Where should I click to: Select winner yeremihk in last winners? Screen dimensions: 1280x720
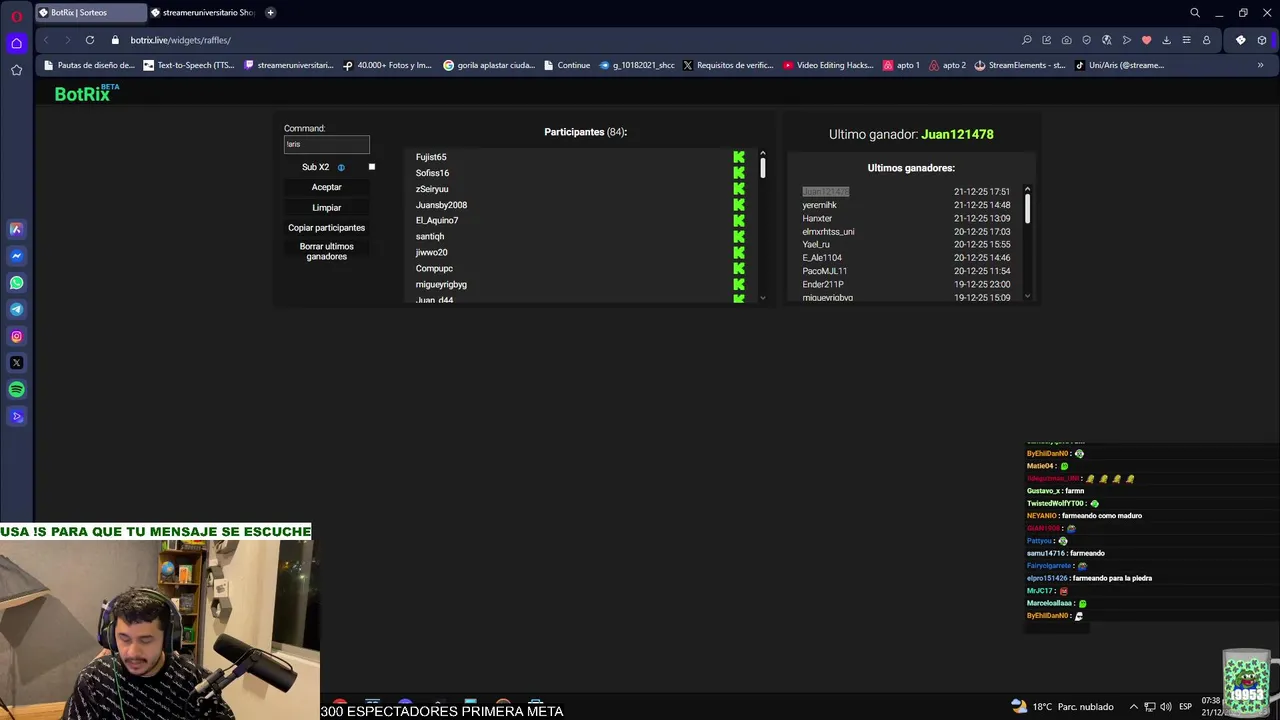[819, 205]
